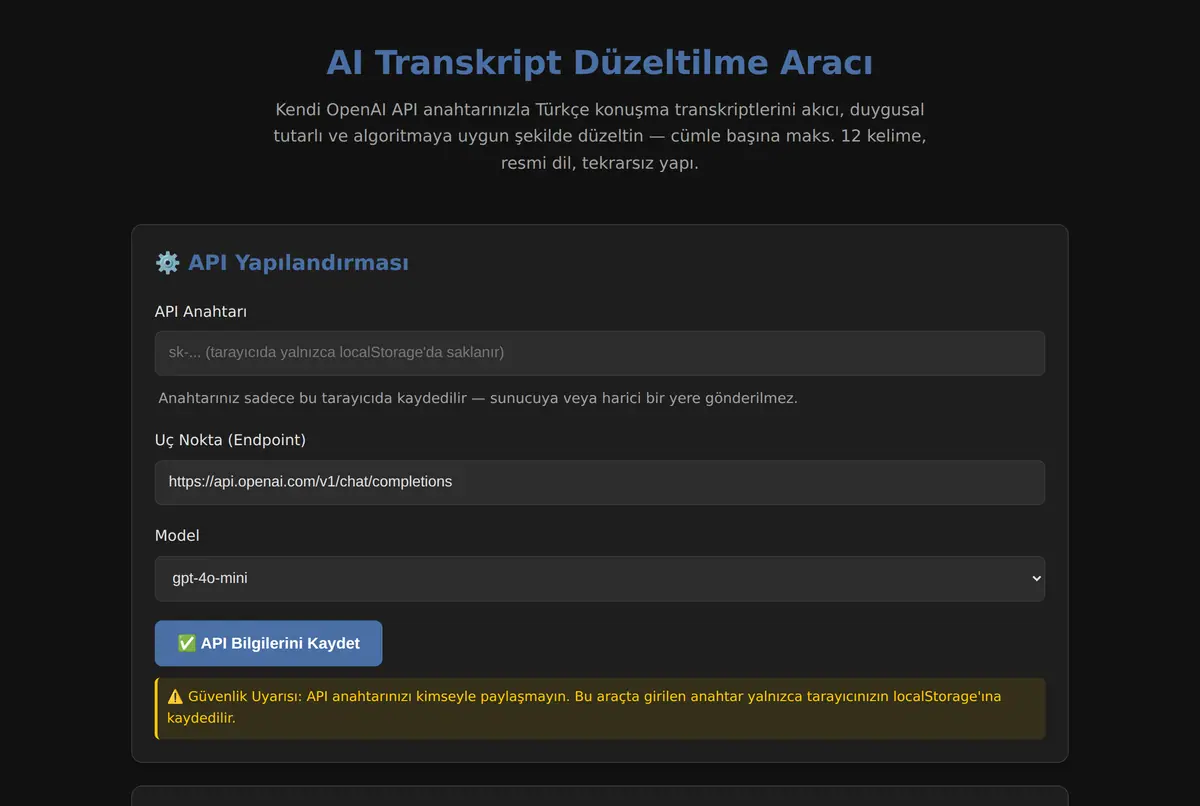
Task: Click the AI Transkript Düzeltilme Aracı heading
Action: 600,63
